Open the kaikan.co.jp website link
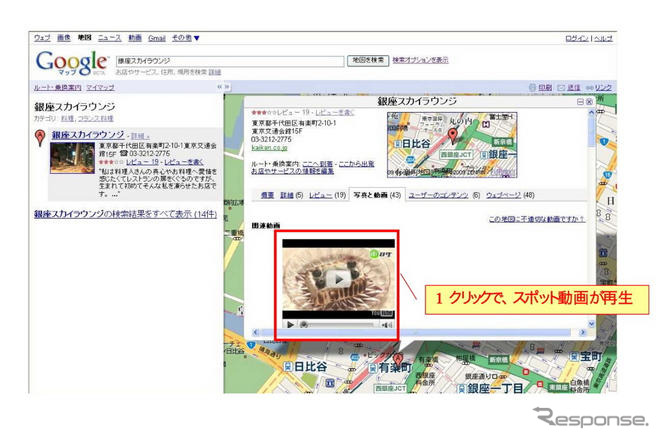 pyautogui.click(x=269, y=147)
